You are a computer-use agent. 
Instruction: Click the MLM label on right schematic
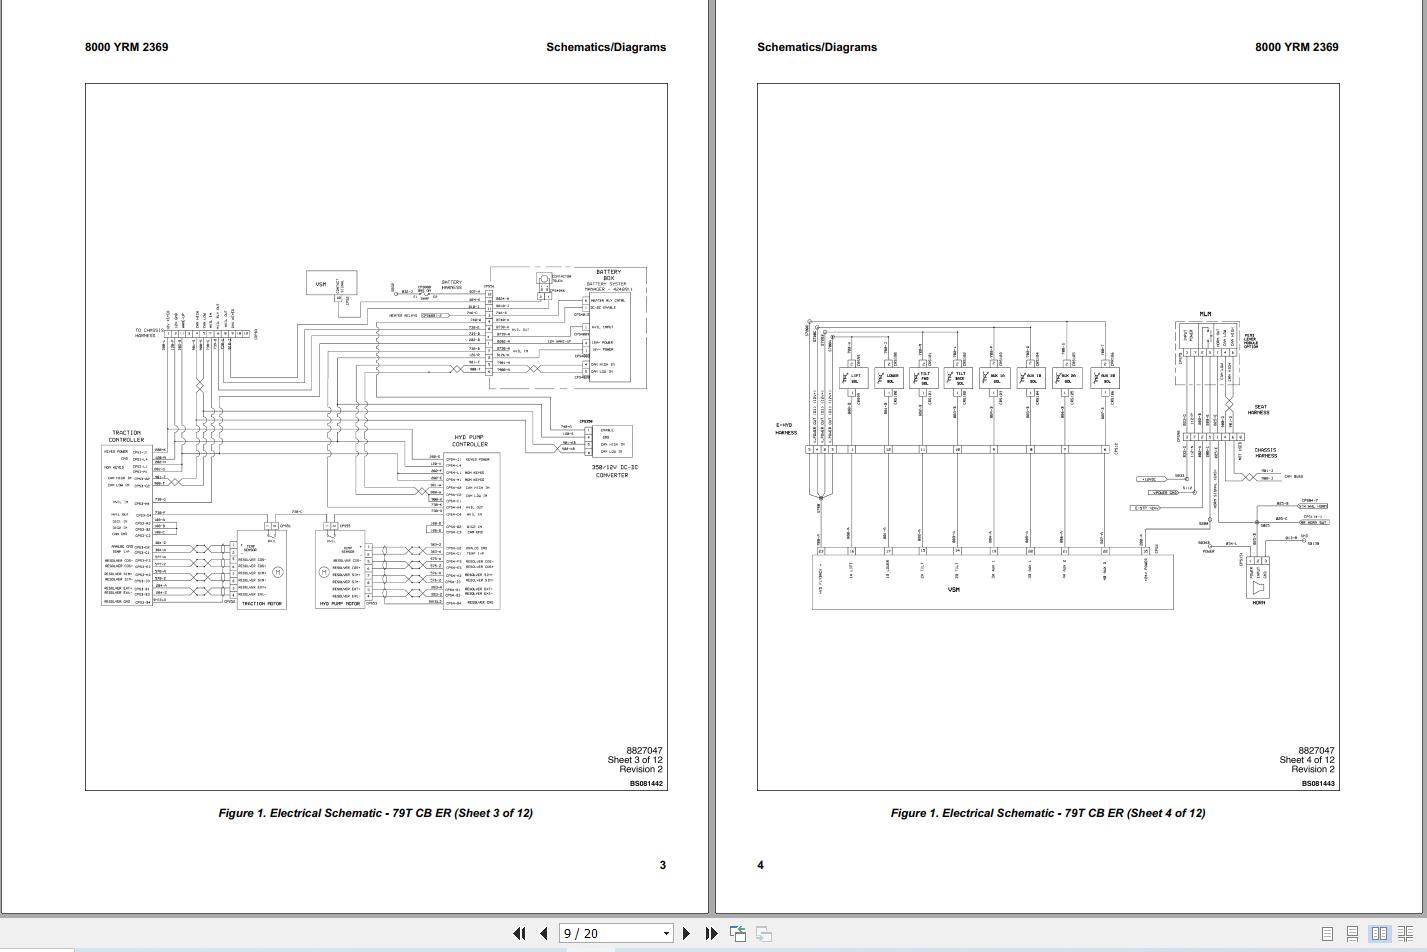click(1205, 314)
